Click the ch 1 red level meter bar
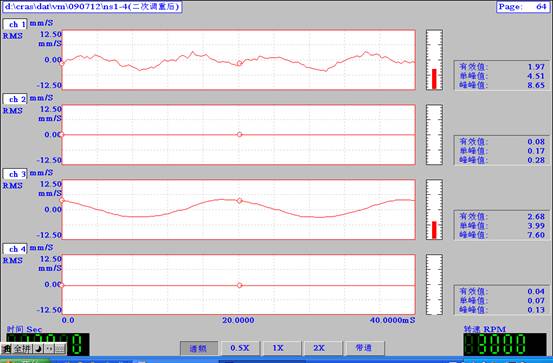 [x=434, y=79]
